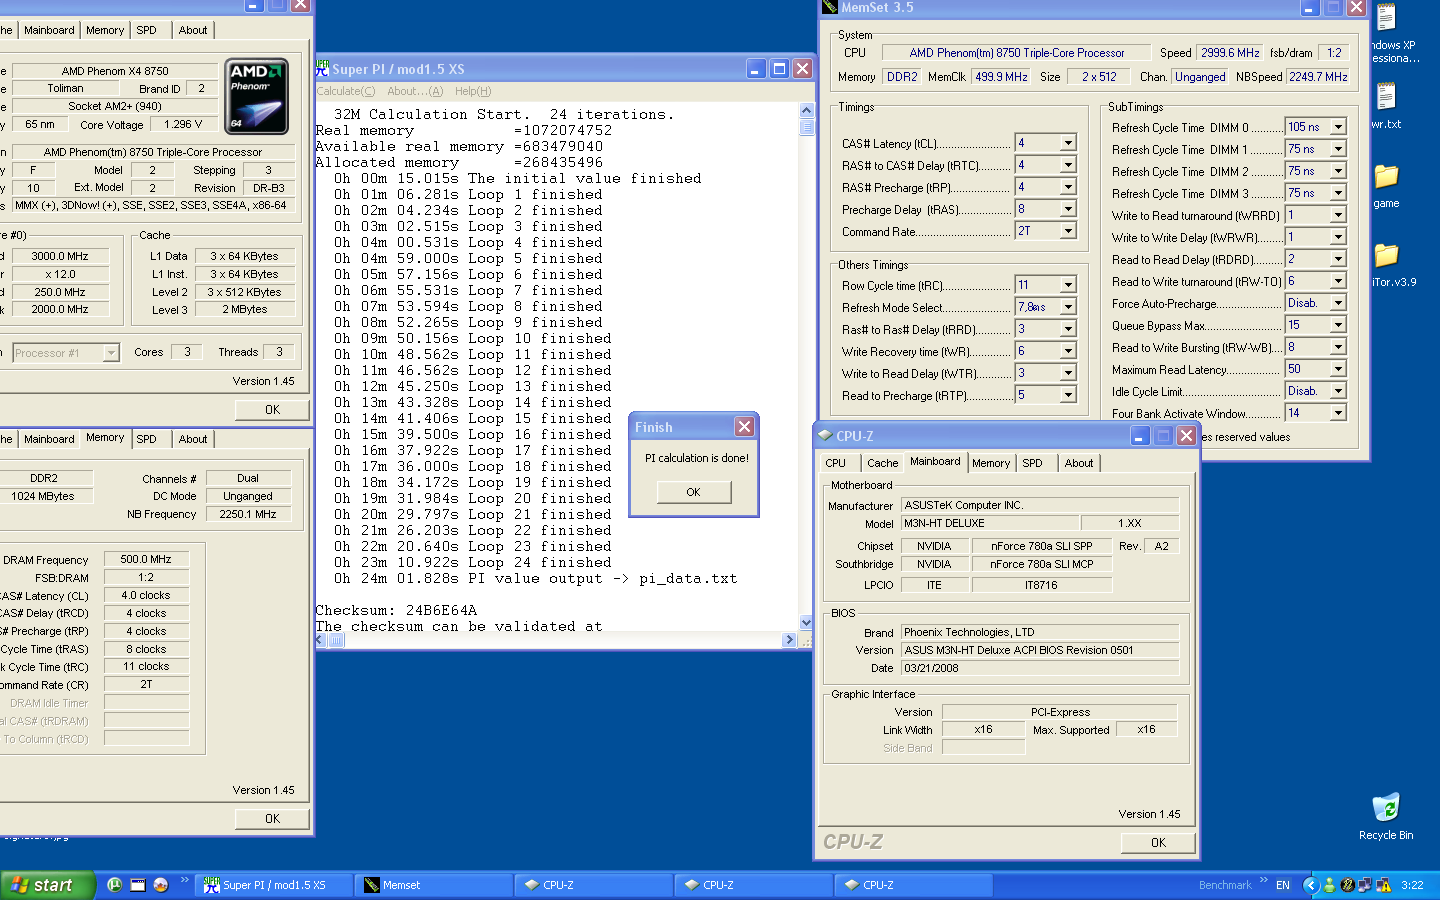Open Read to Precharge (tRTP) dropdown
The height and width of the screenshot is (900, 1440).
(1068, 395)
